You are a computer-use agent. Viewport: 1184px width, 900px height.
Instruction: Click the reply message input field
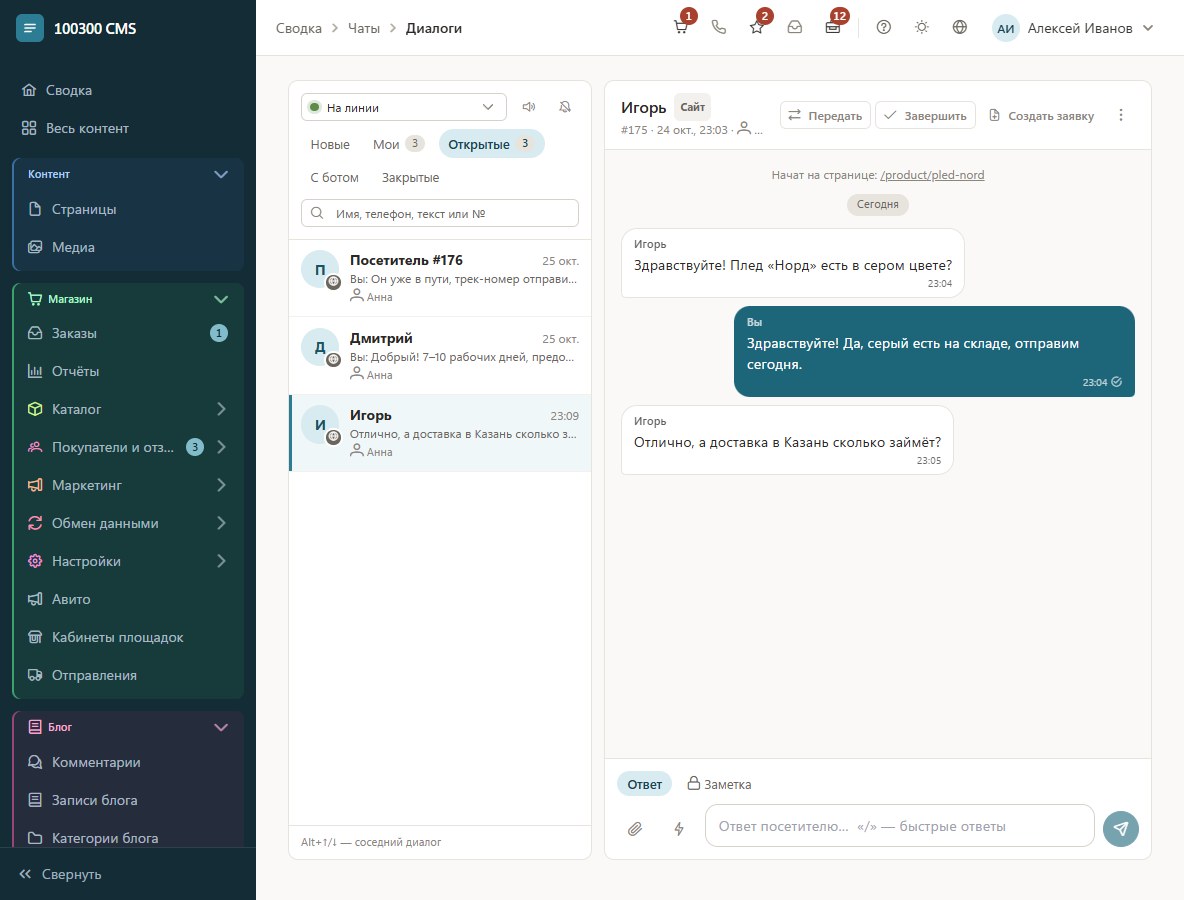coord(899,826)
